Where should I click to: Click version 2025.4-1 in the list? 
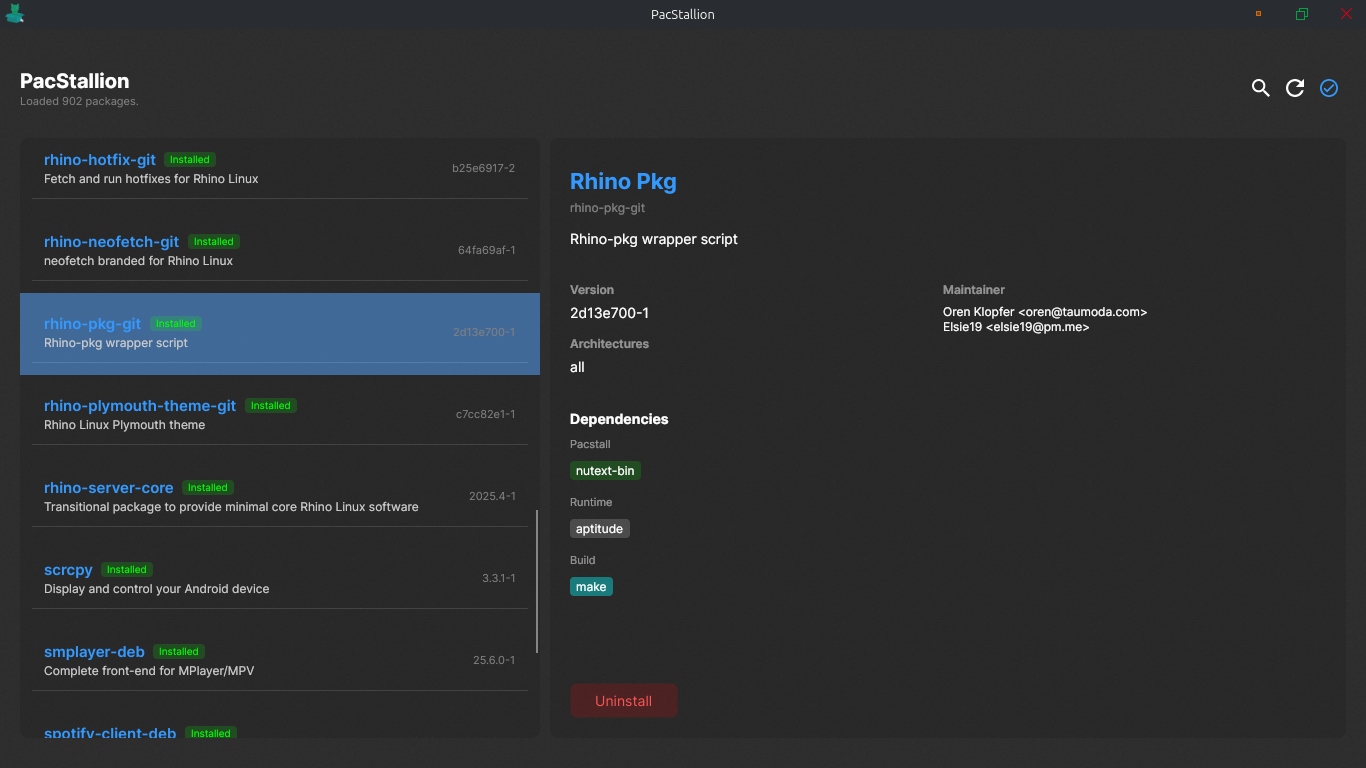[x=492, y=496]
